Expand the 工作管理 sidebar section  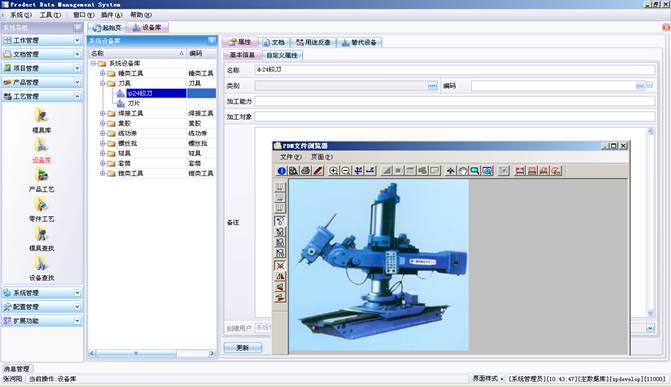click(42, 40)
